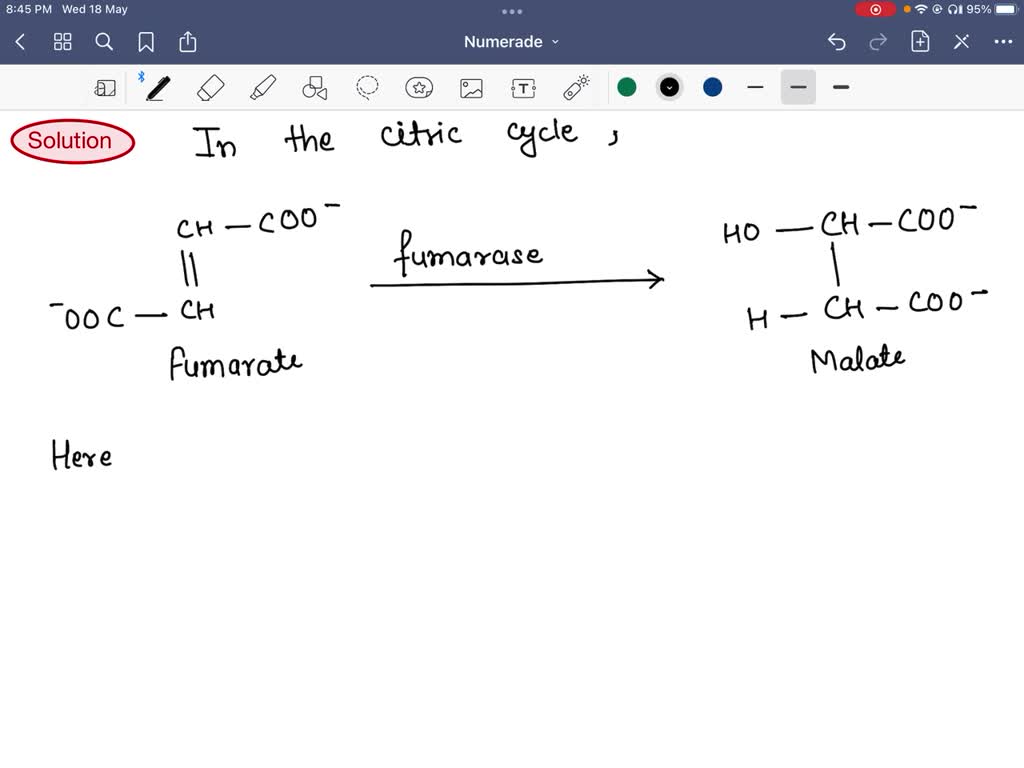Undo the last stroke
The width and height of the screenshot is (1024, 768).
[837, 42]
